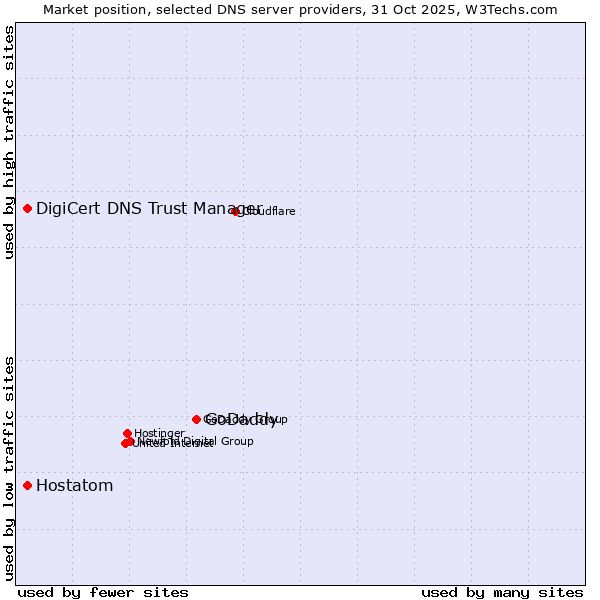Click the chart title mentioning W3Techs.com
Viewport: 600px width, 600px height.
pos(301,9)
